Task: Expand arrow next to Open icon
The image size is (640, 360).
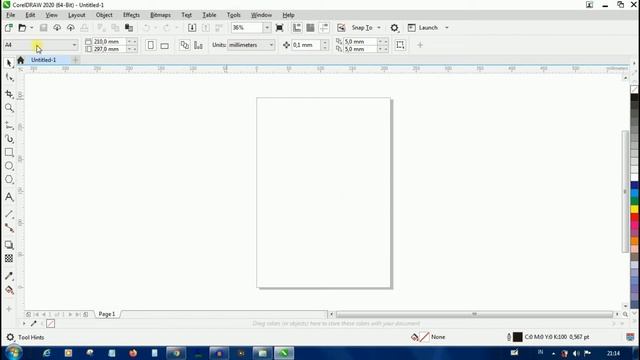Action: click(x=32, y=28)
